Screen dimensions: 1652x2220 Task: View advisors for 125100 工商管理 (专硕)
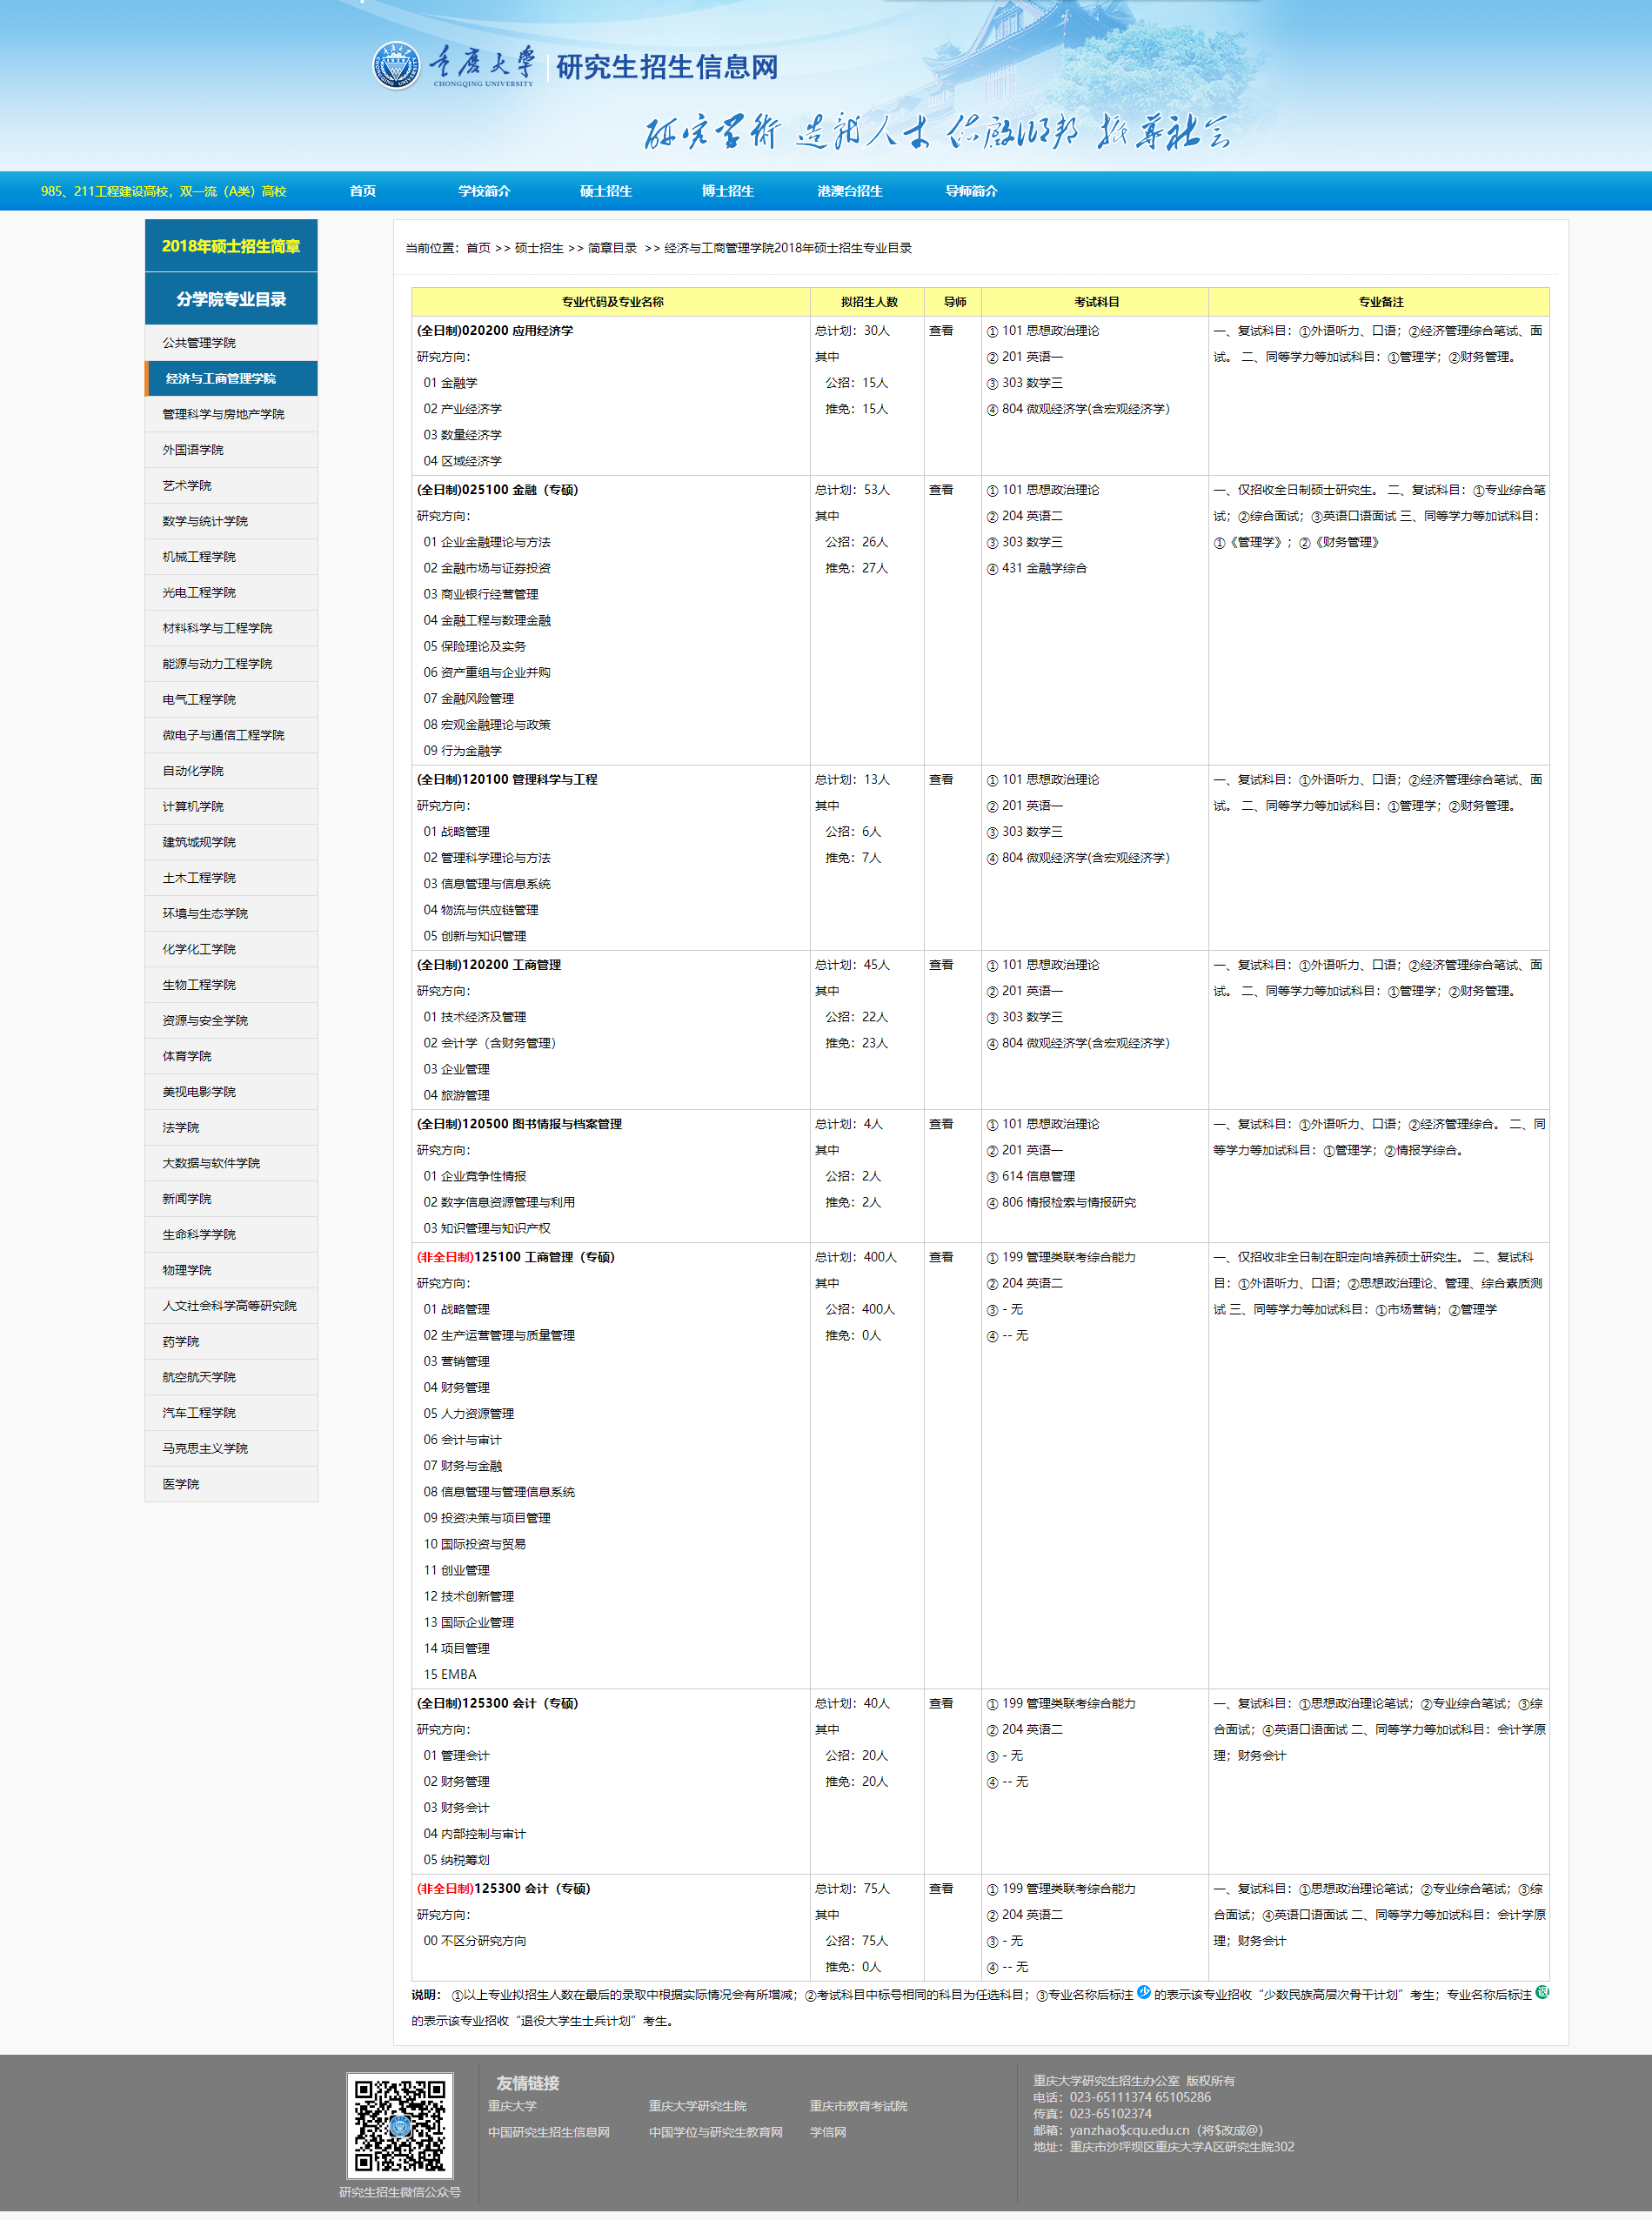tap(941, 1257)
